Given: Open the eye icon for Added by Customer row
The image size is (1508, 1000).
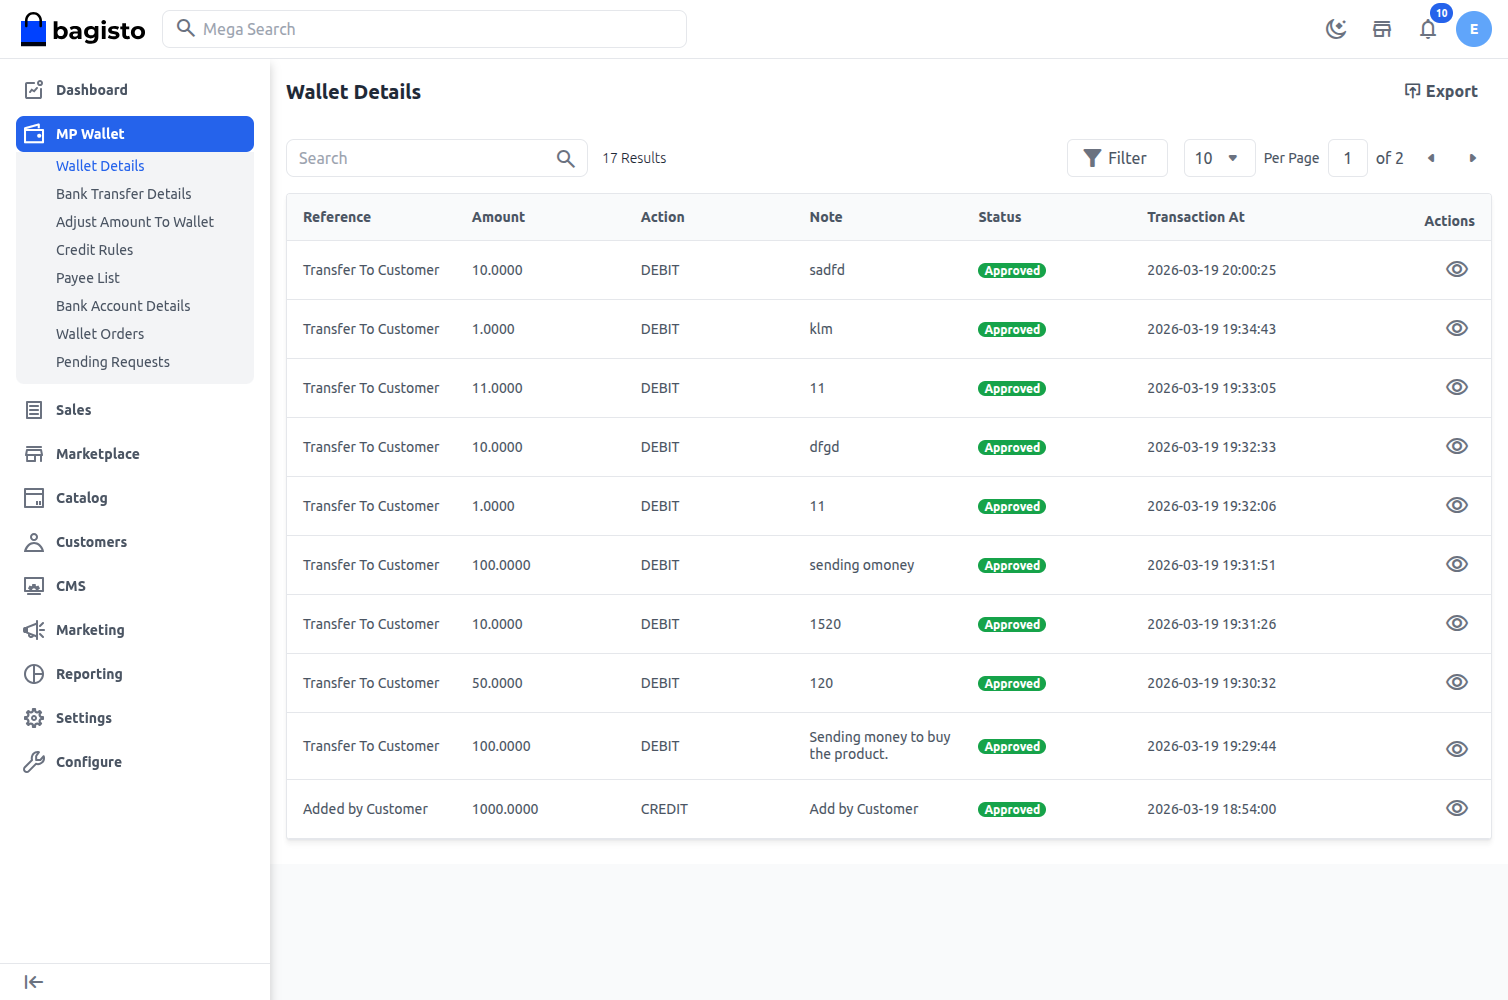Looking at the screenshot, I should (x=1456, y=807).
